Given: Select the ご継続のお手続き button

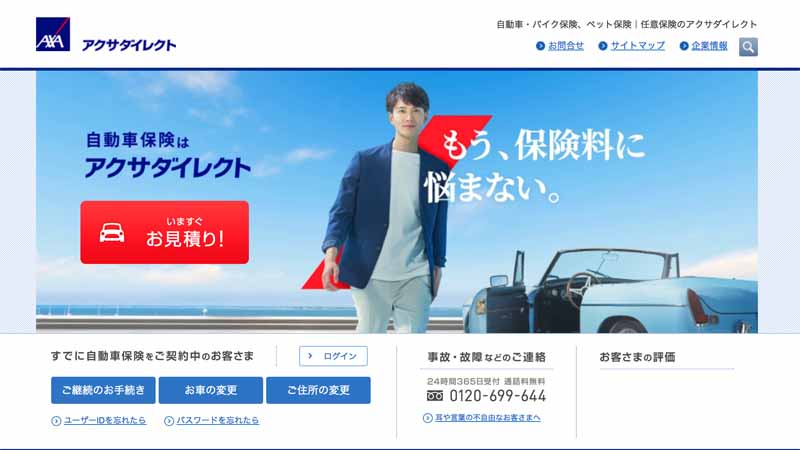Looking at the screenshot, I should point(104,390).
